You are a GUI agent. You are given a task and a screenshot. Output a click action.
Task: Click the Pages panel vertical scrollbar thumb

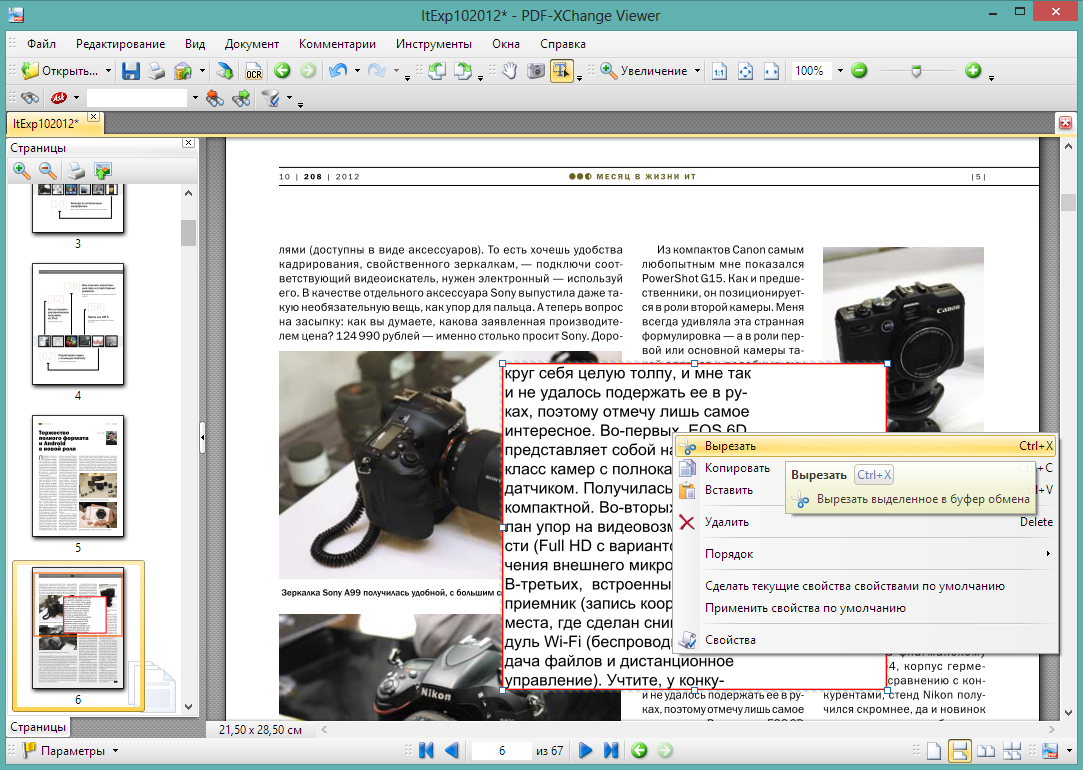point(188,233)
